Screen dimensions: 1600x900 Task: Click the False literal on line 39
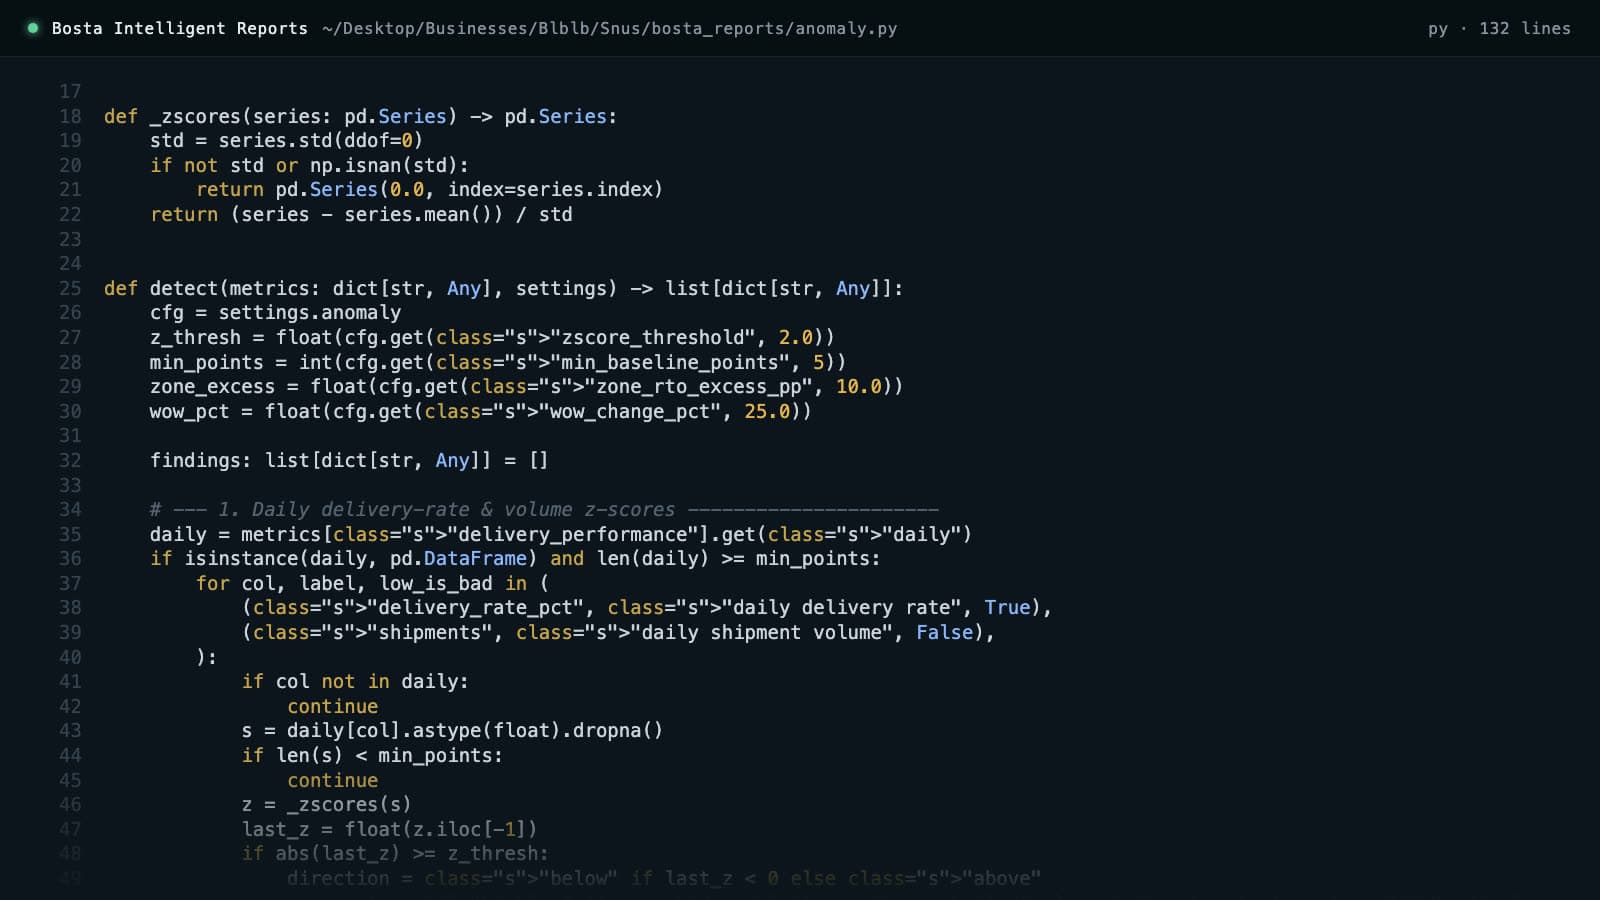(x=944, y=632)
